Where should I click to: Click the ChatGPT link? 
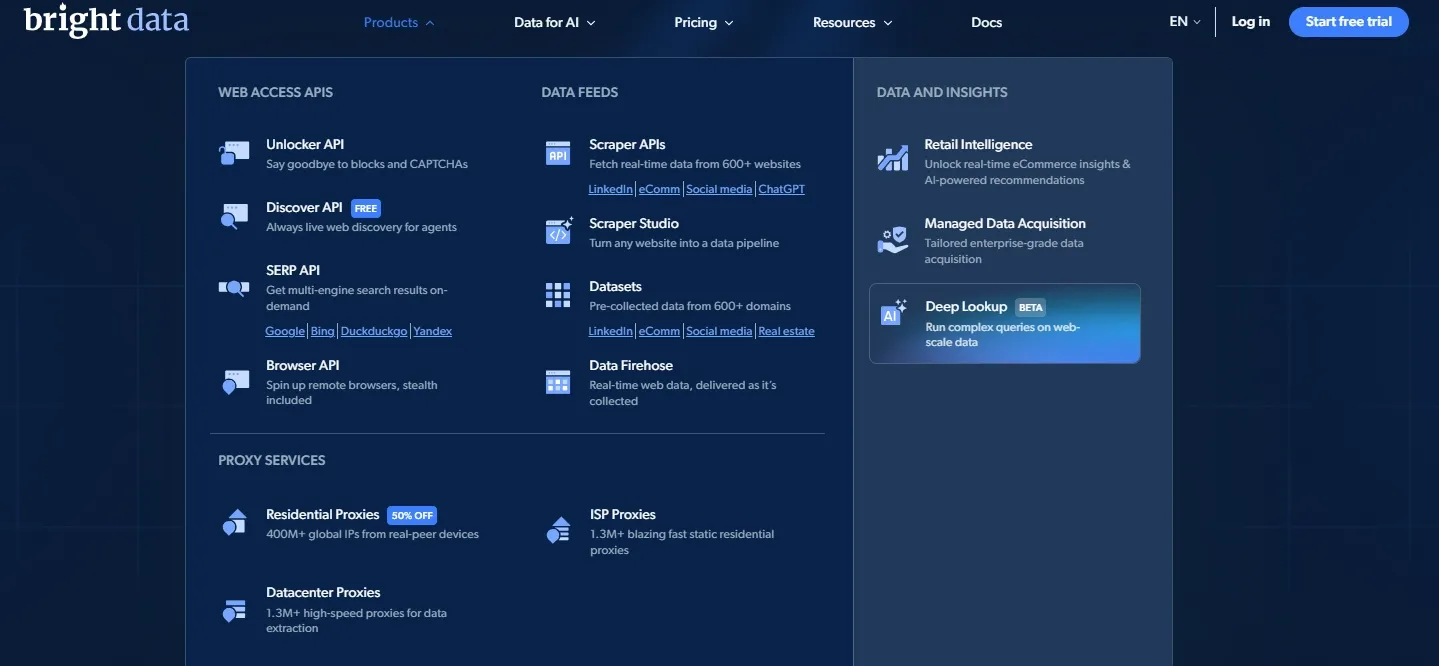782,189
